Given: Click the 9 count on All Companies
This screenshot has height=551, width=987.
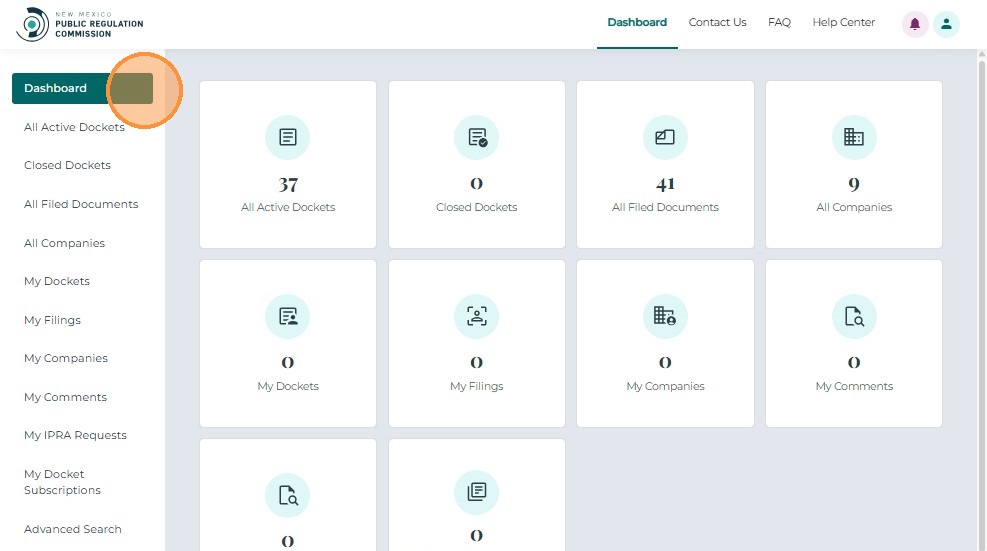Looking at the screenshot, I should pos(854,185).
